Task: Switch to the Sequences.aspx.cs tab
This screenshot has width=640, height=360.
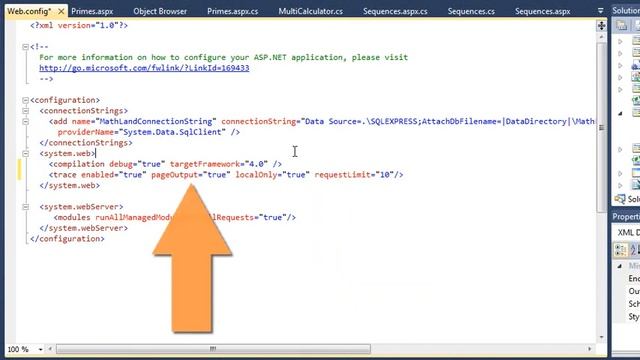Action: [x=395, y=11]
